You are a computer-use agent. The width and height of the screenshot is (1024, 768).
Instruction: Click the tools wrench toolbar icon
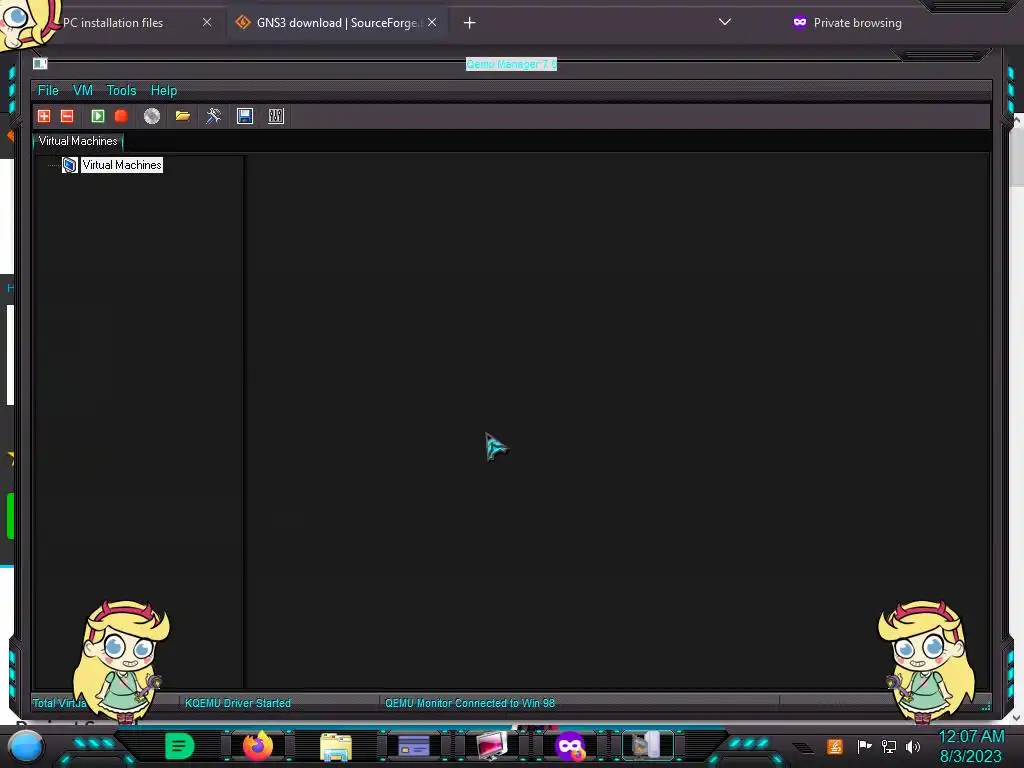(x=214, y=116)
